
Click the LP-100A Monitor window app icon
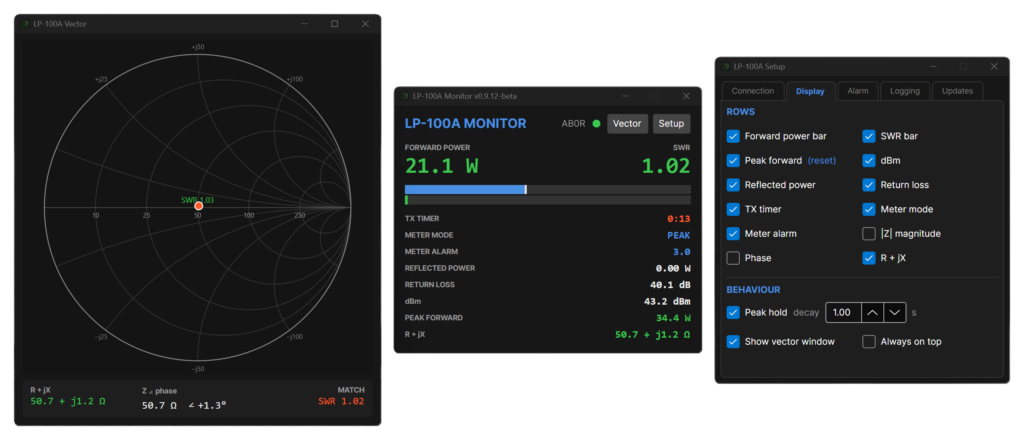404,96
